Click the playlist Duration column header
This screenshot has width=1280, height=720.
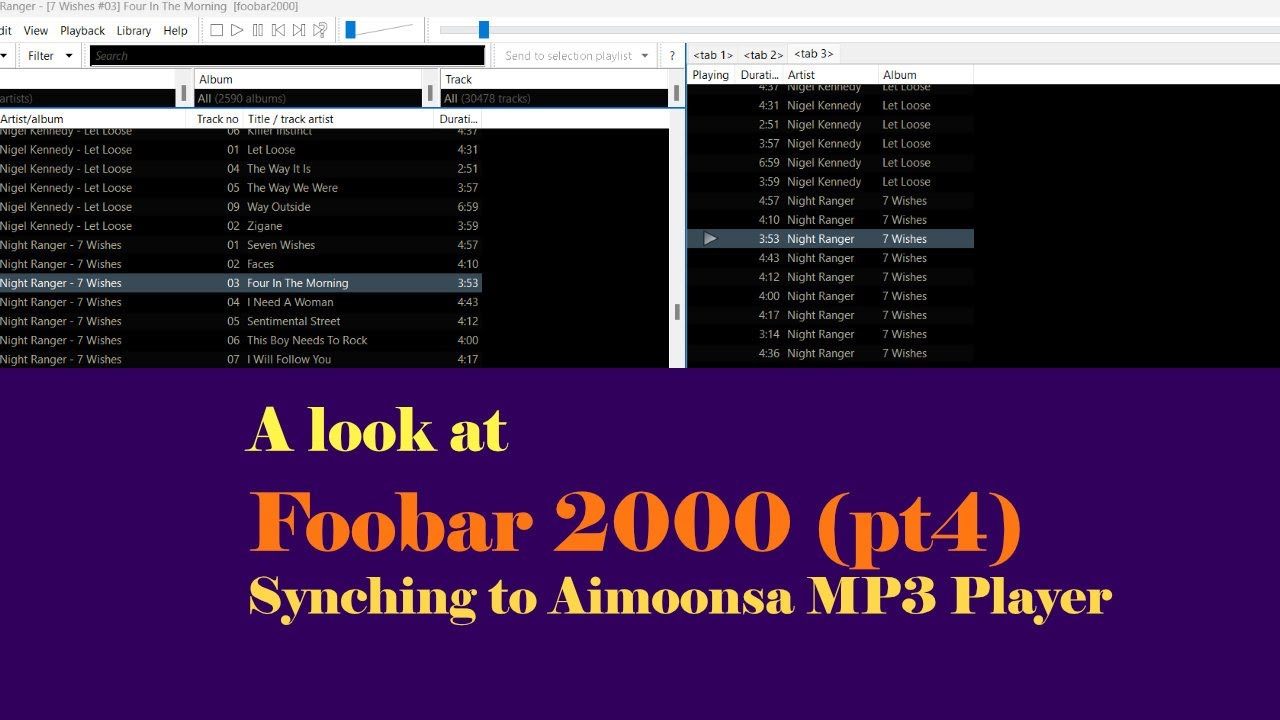[759, 75]
